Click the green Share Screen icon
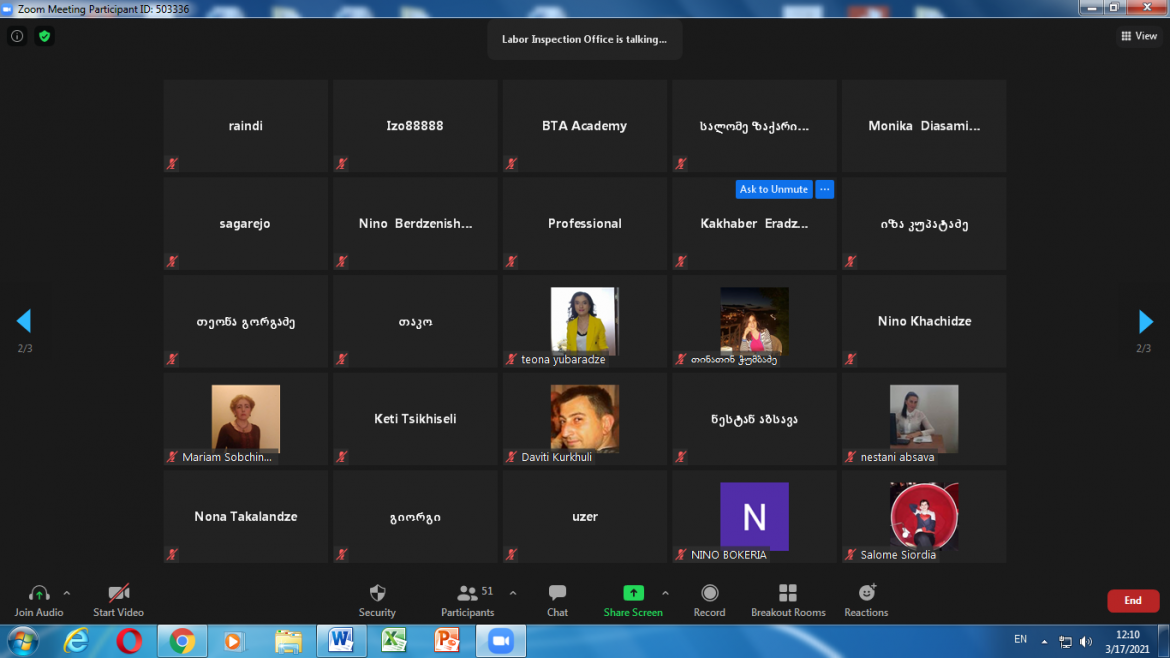Screen dimensions: 1170x658 coord(633,593)
